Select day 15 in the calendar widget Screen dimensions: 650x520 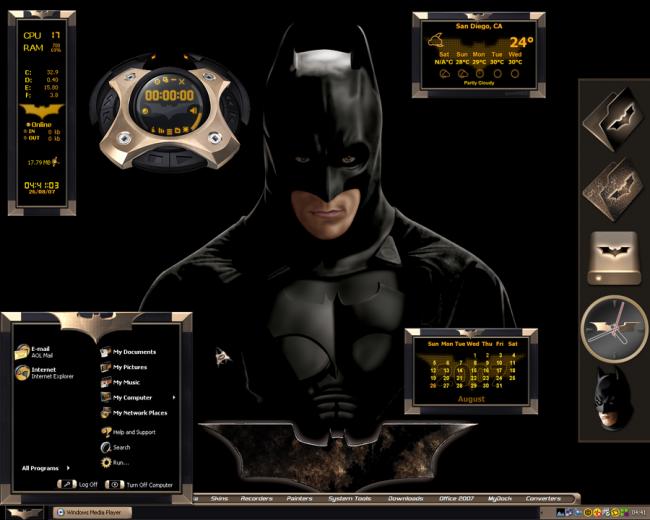tap(473, 370)
